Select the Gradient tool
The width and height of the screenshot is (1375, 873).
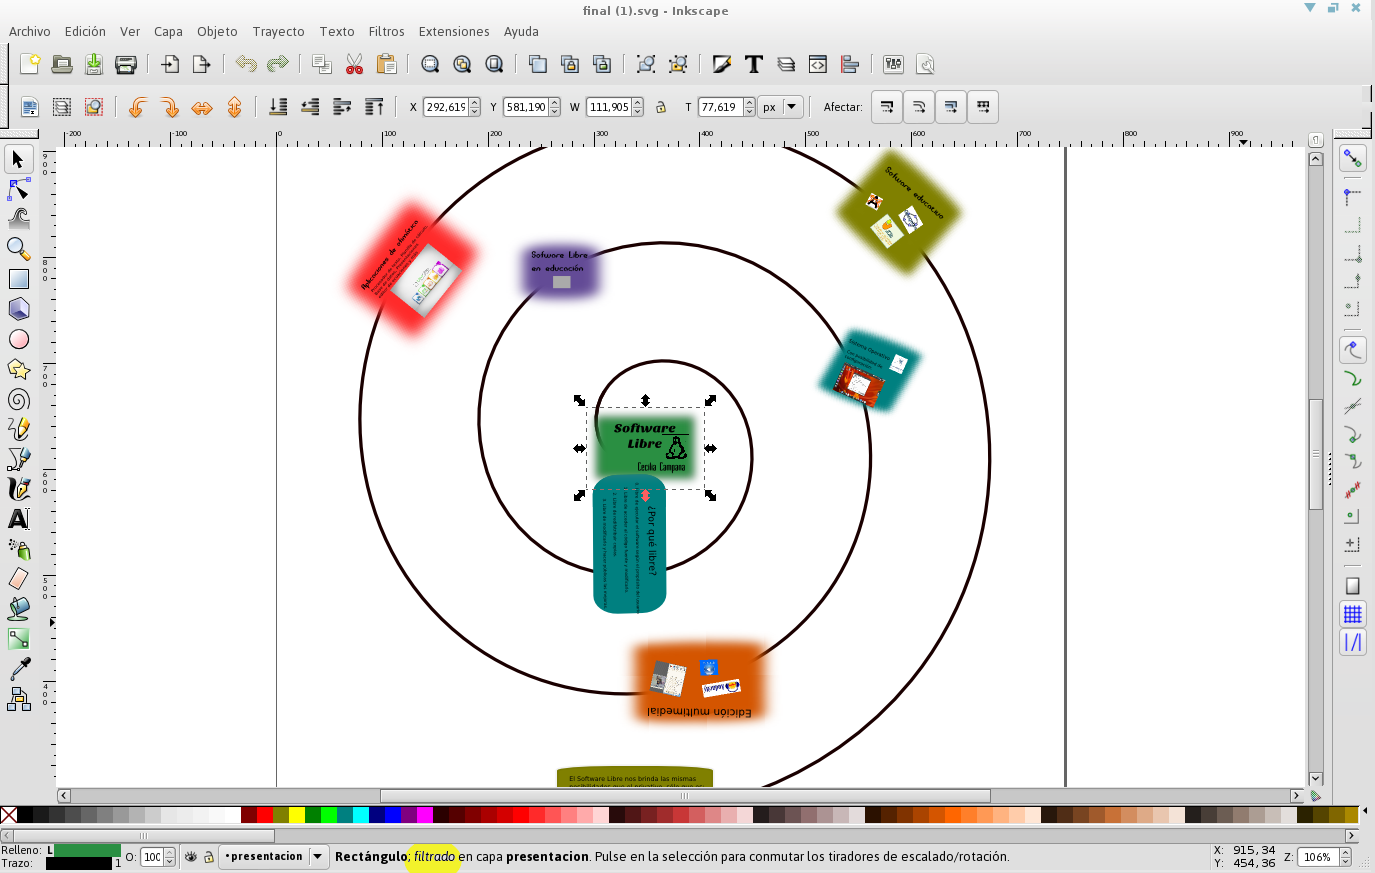[18, 638]
